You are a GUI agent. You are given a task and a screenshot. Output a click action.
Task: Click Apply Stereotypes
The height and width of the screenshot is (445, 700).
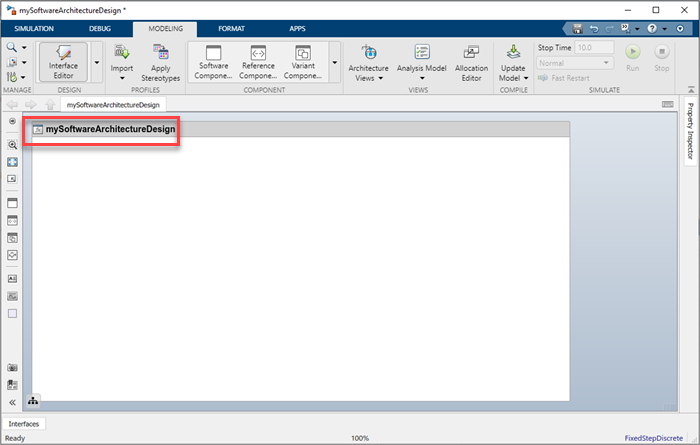coord(161,62)
